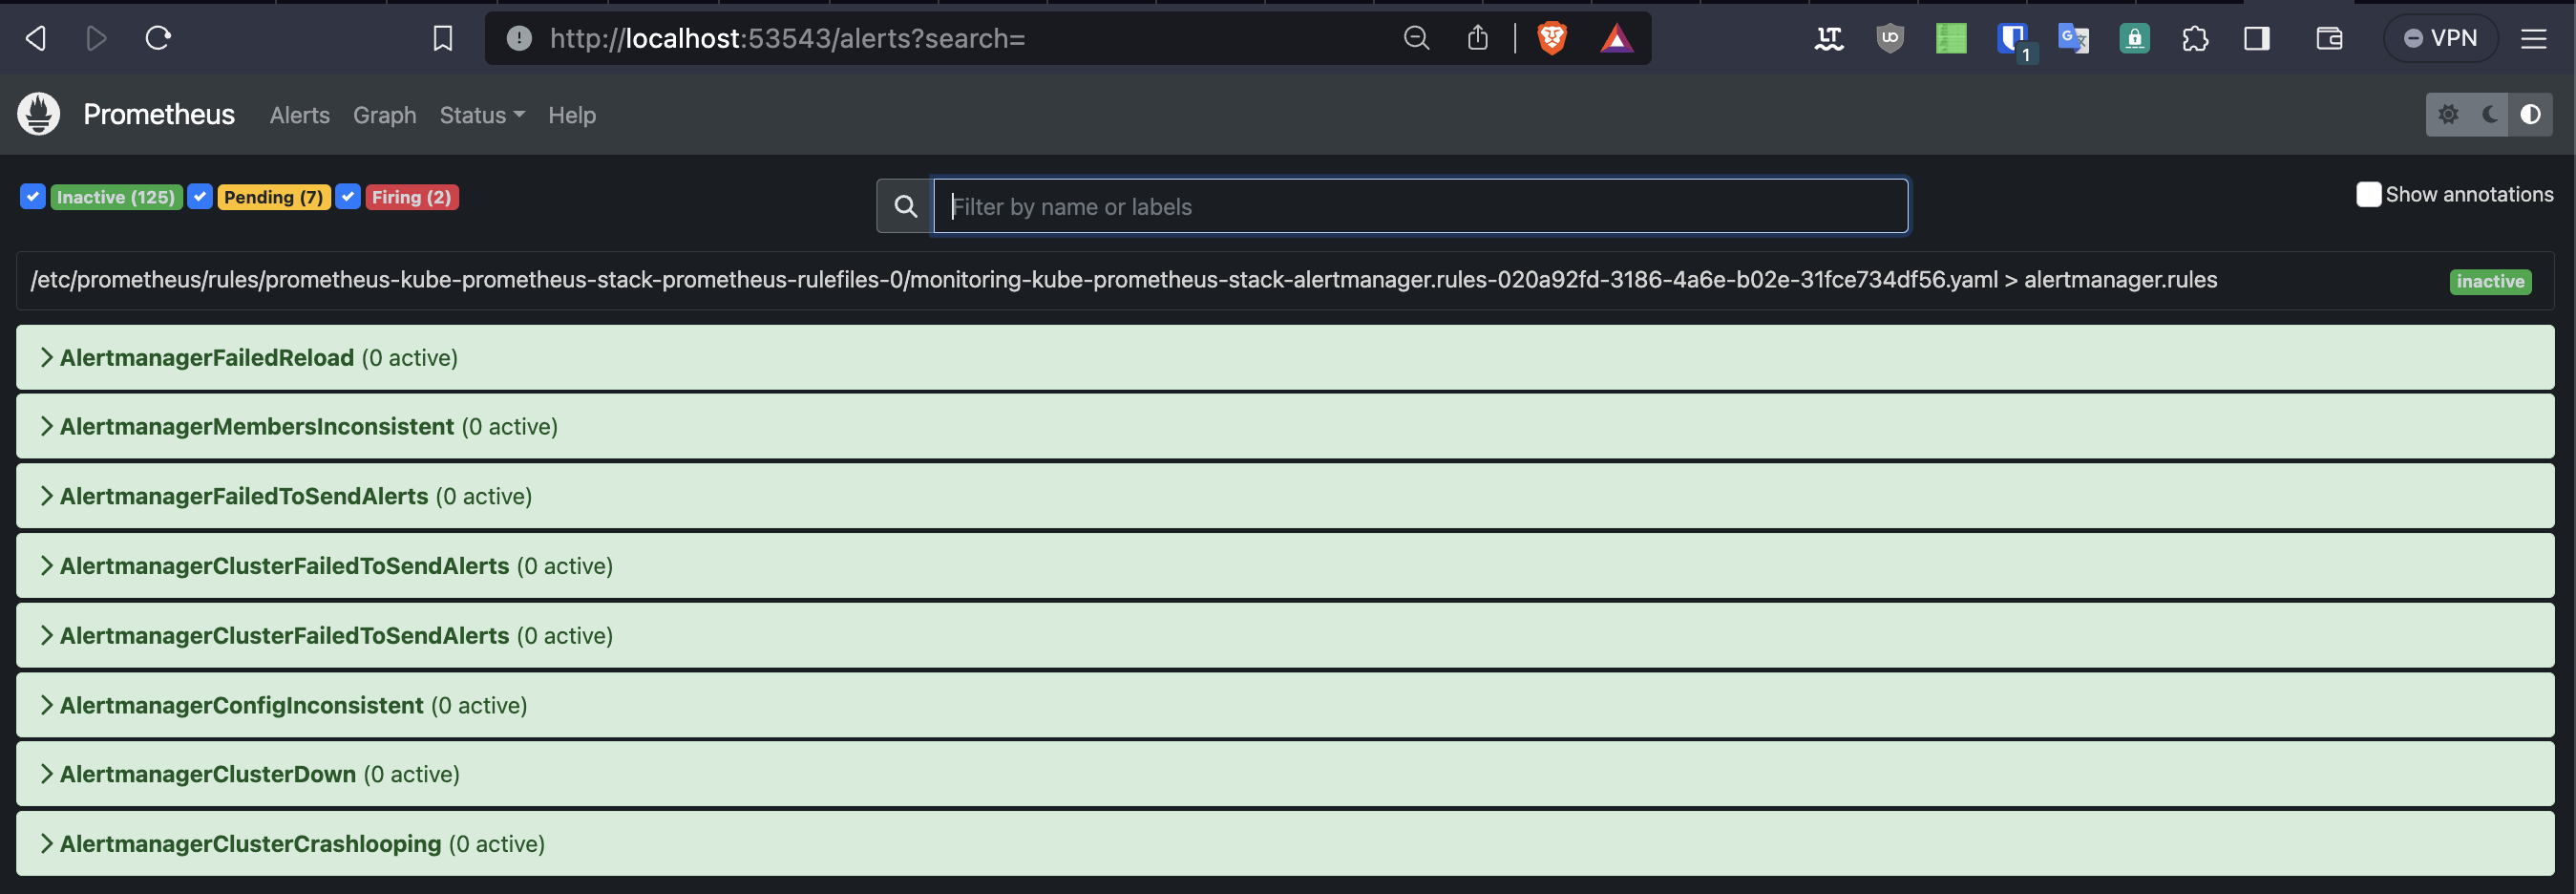2576x894 pixels.
Task: Click the JT extension icon in toolbar
Action: pos(1828,38)
